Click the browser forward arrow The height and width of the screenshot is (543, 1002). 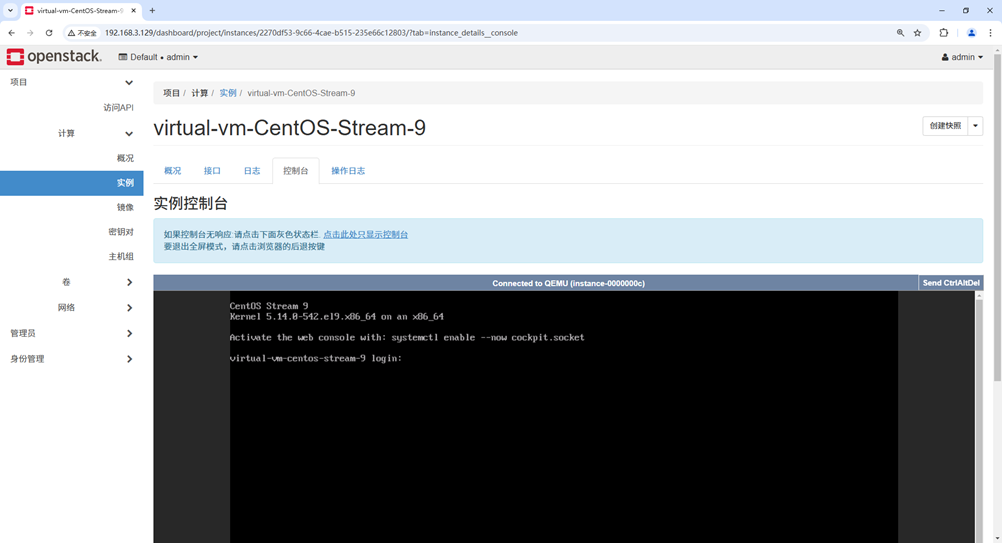30,33
